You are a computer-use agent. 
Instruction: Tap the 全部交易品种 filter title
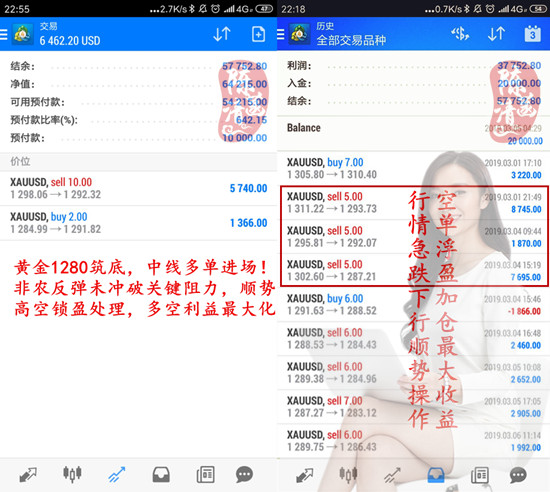(351, 41)
